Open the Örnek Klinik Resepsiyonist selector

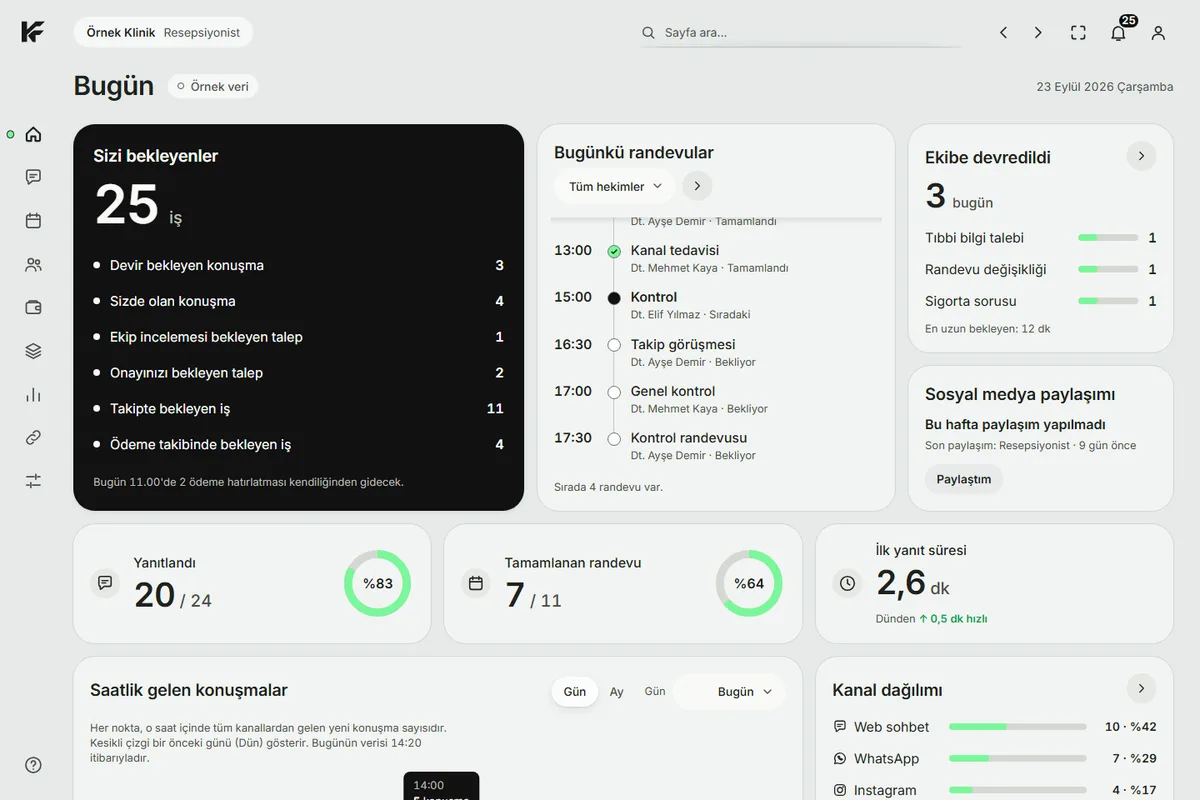point(163,32)
